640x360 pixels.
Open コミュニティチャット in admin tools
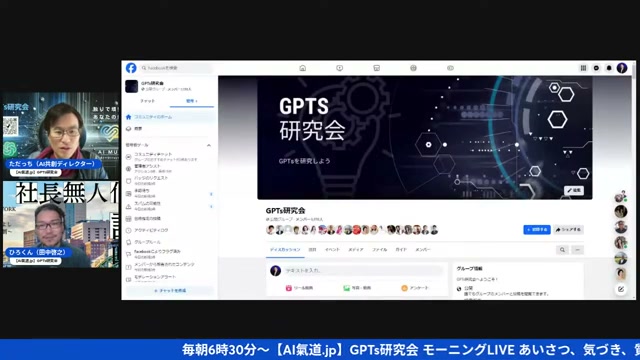click(169, 157)
